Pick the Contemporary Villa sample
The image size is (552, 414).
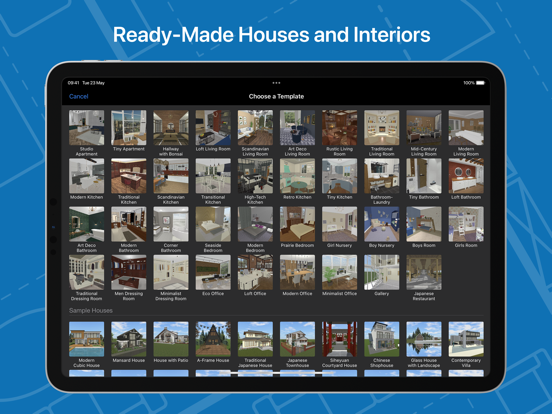(x=466, y=339)
